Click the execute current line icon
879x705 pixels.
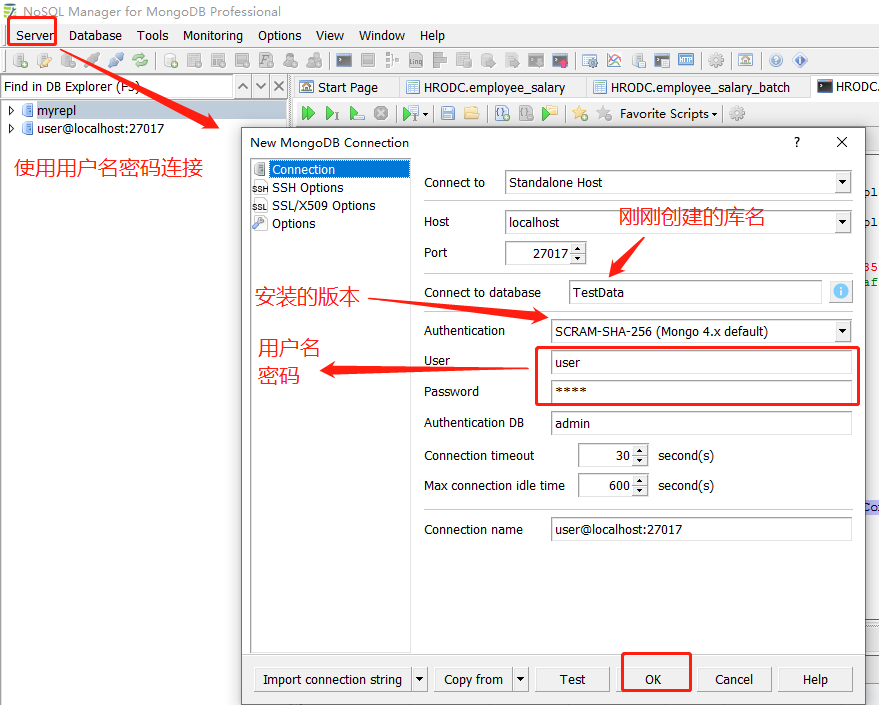click(x=357, y=113)
